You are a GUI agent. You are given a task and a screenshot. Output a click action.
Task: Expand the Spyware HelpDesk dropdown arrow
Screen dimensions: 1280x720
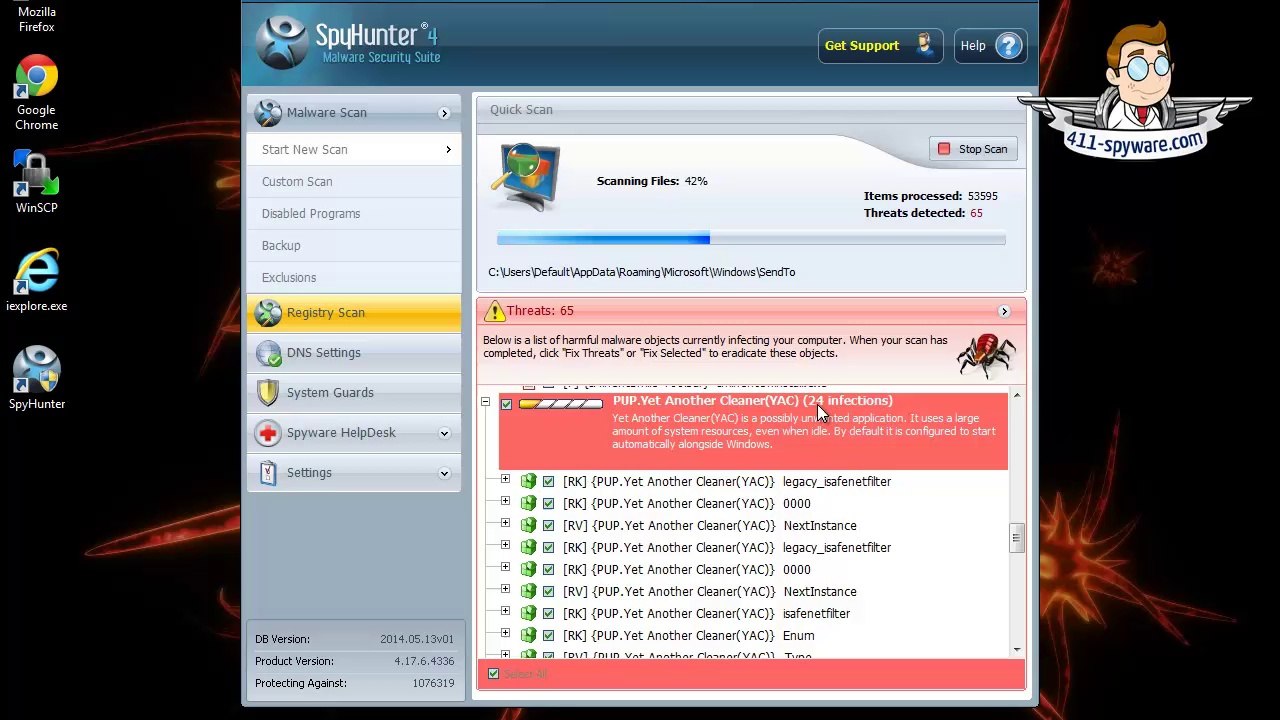pyautogui.click(x=444, y=433)
